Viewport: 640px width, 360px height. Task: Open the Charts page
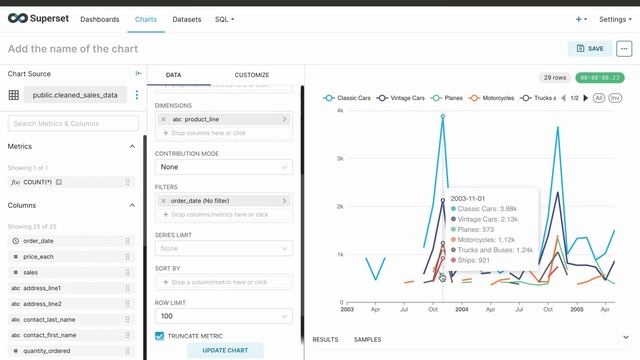coord(146,19)
